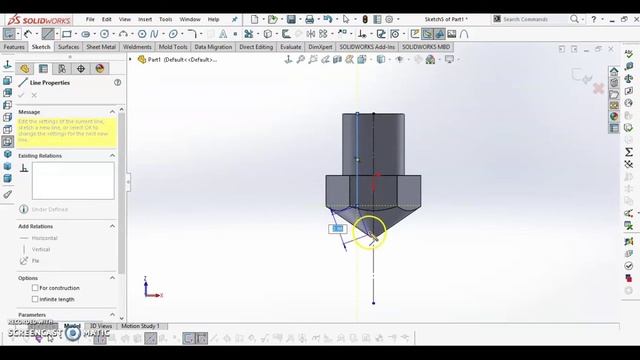
Task: Select the Arc sketch tool
Action: [x=123, y=34]
